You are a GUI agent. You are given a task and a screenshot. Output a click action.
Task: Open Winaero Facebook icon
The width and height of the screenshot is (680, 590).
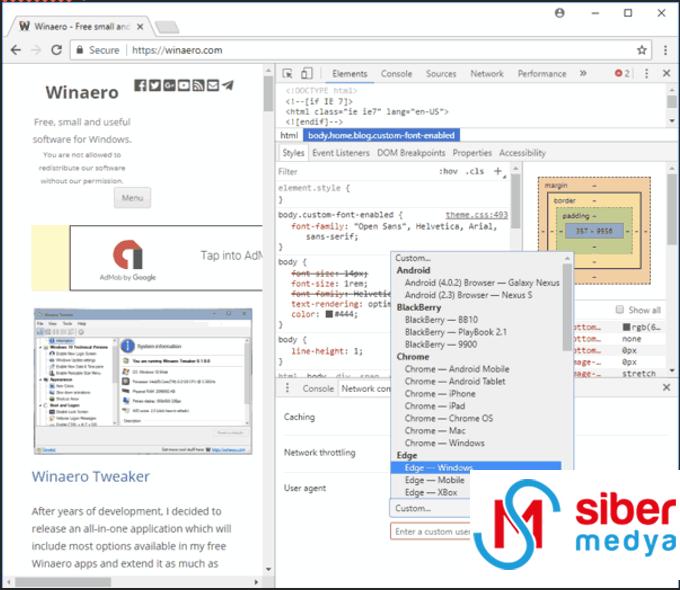click(140, 85)
